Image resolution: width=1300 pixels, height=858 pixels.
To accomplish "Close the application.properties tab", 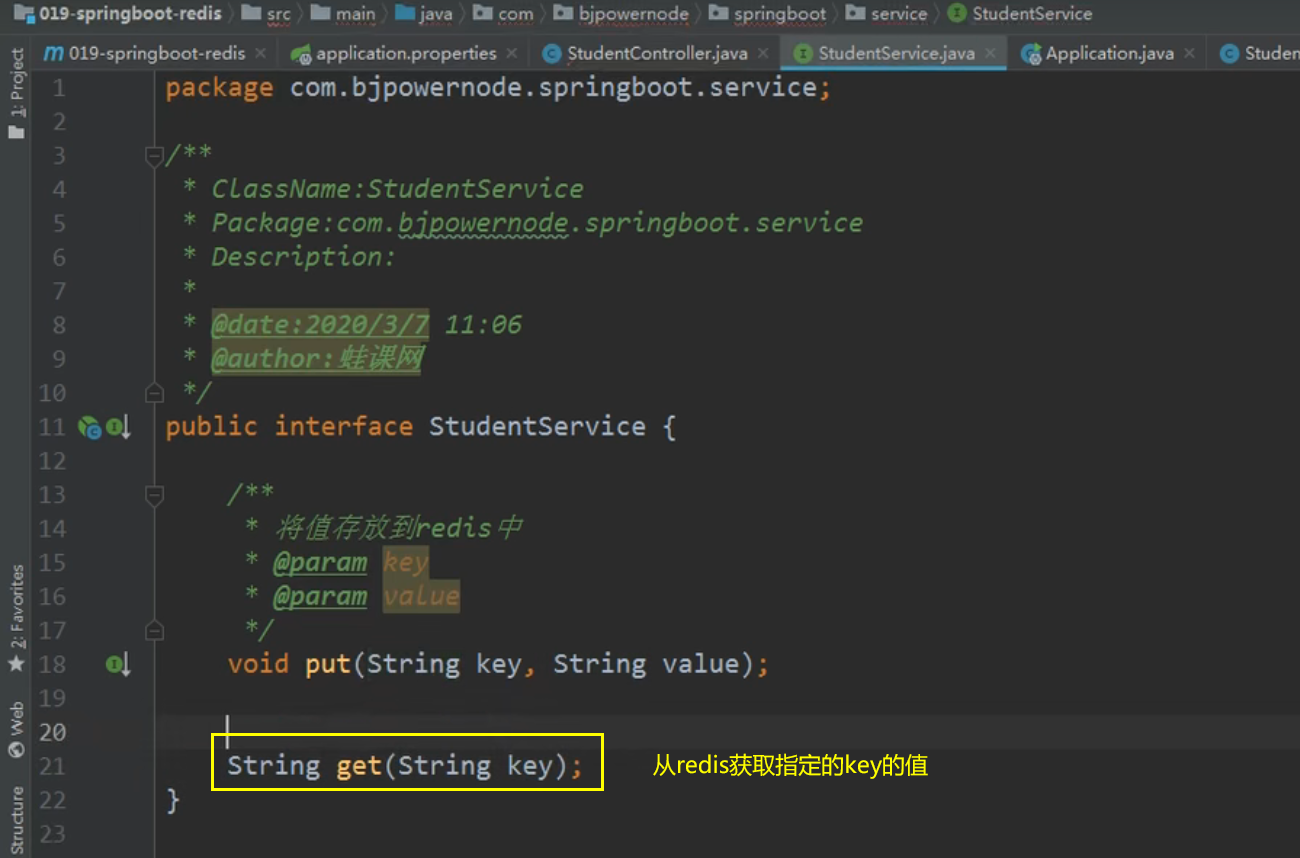I will [512, 53].
